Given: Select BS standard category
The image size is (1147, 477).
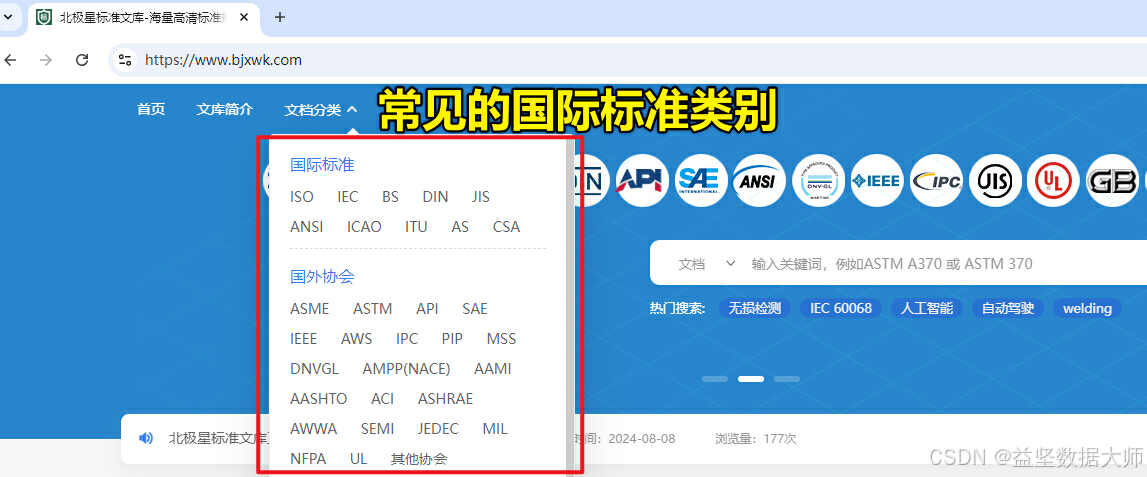Looking at the screenshot, I should 390,197.
